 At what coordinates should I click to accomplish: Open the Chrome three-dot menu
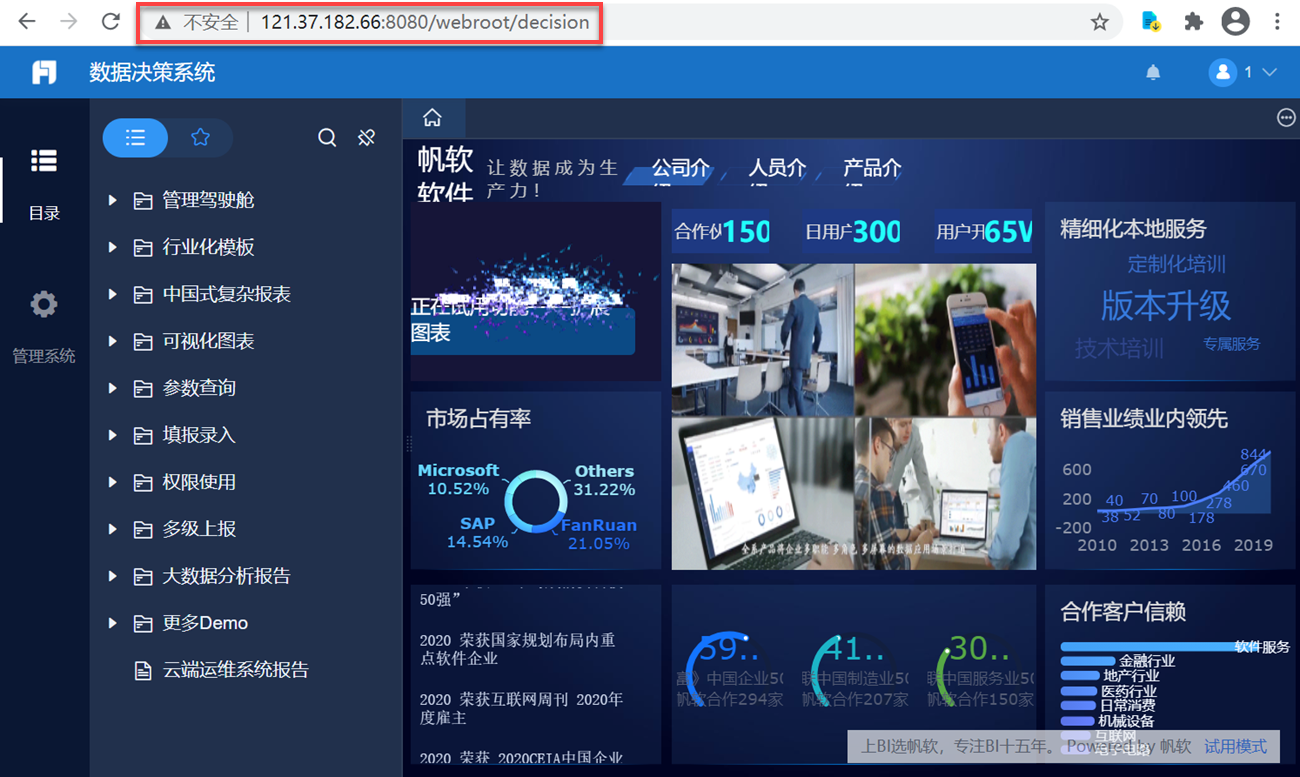pos(1277,22)
